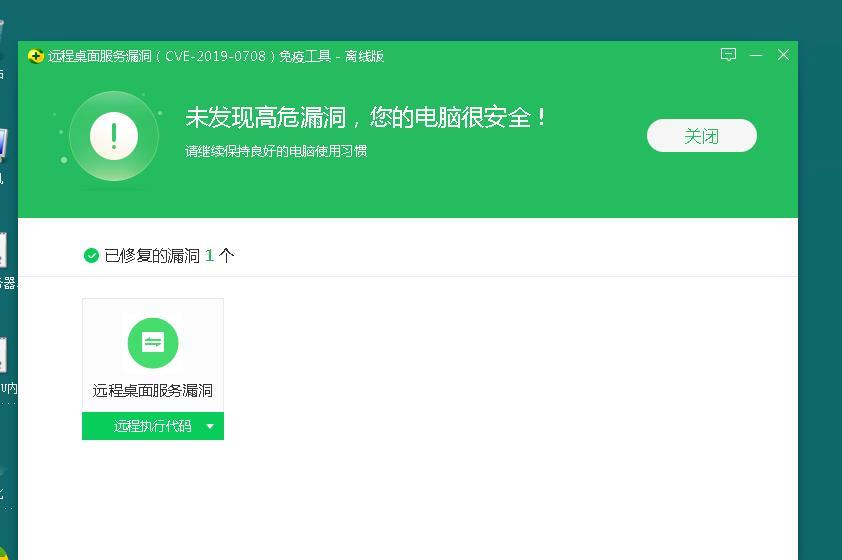This screenshot has height=560, width=842.
Task: Click the window title text CVE-2019-0708
Action: [x=215, y=56]
